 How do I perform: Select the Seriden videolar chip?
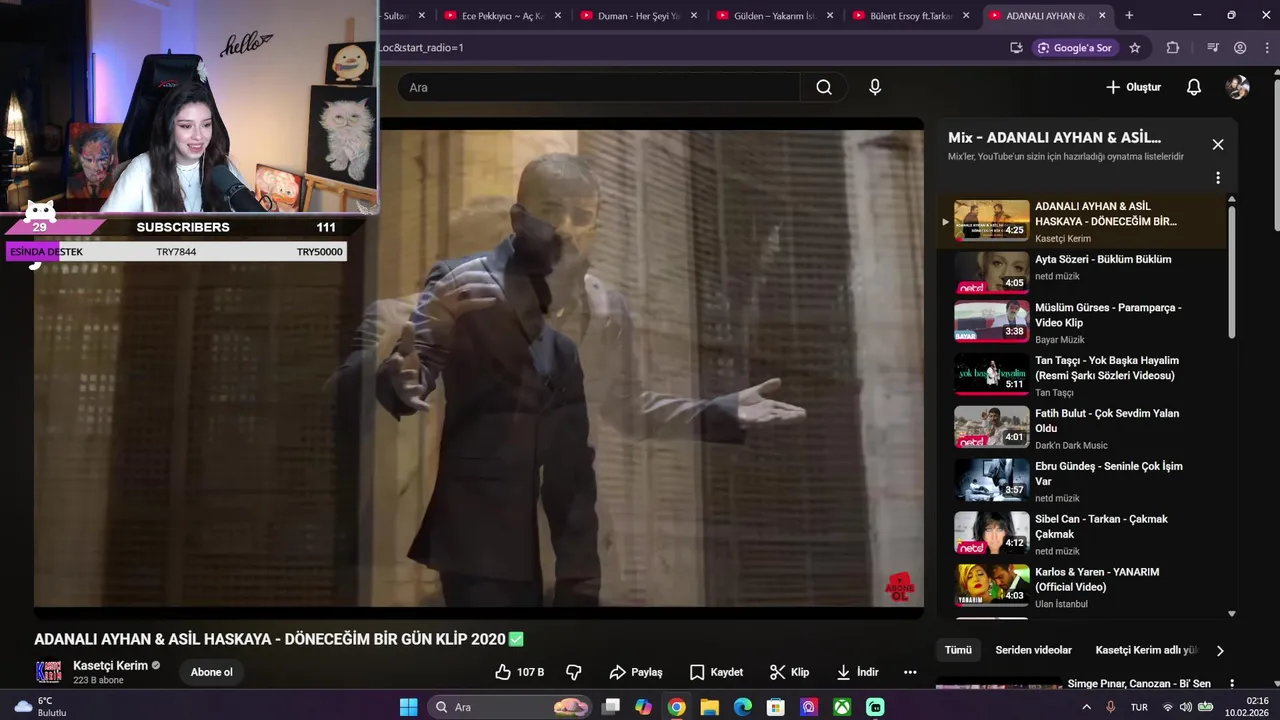click(1033, 650)
